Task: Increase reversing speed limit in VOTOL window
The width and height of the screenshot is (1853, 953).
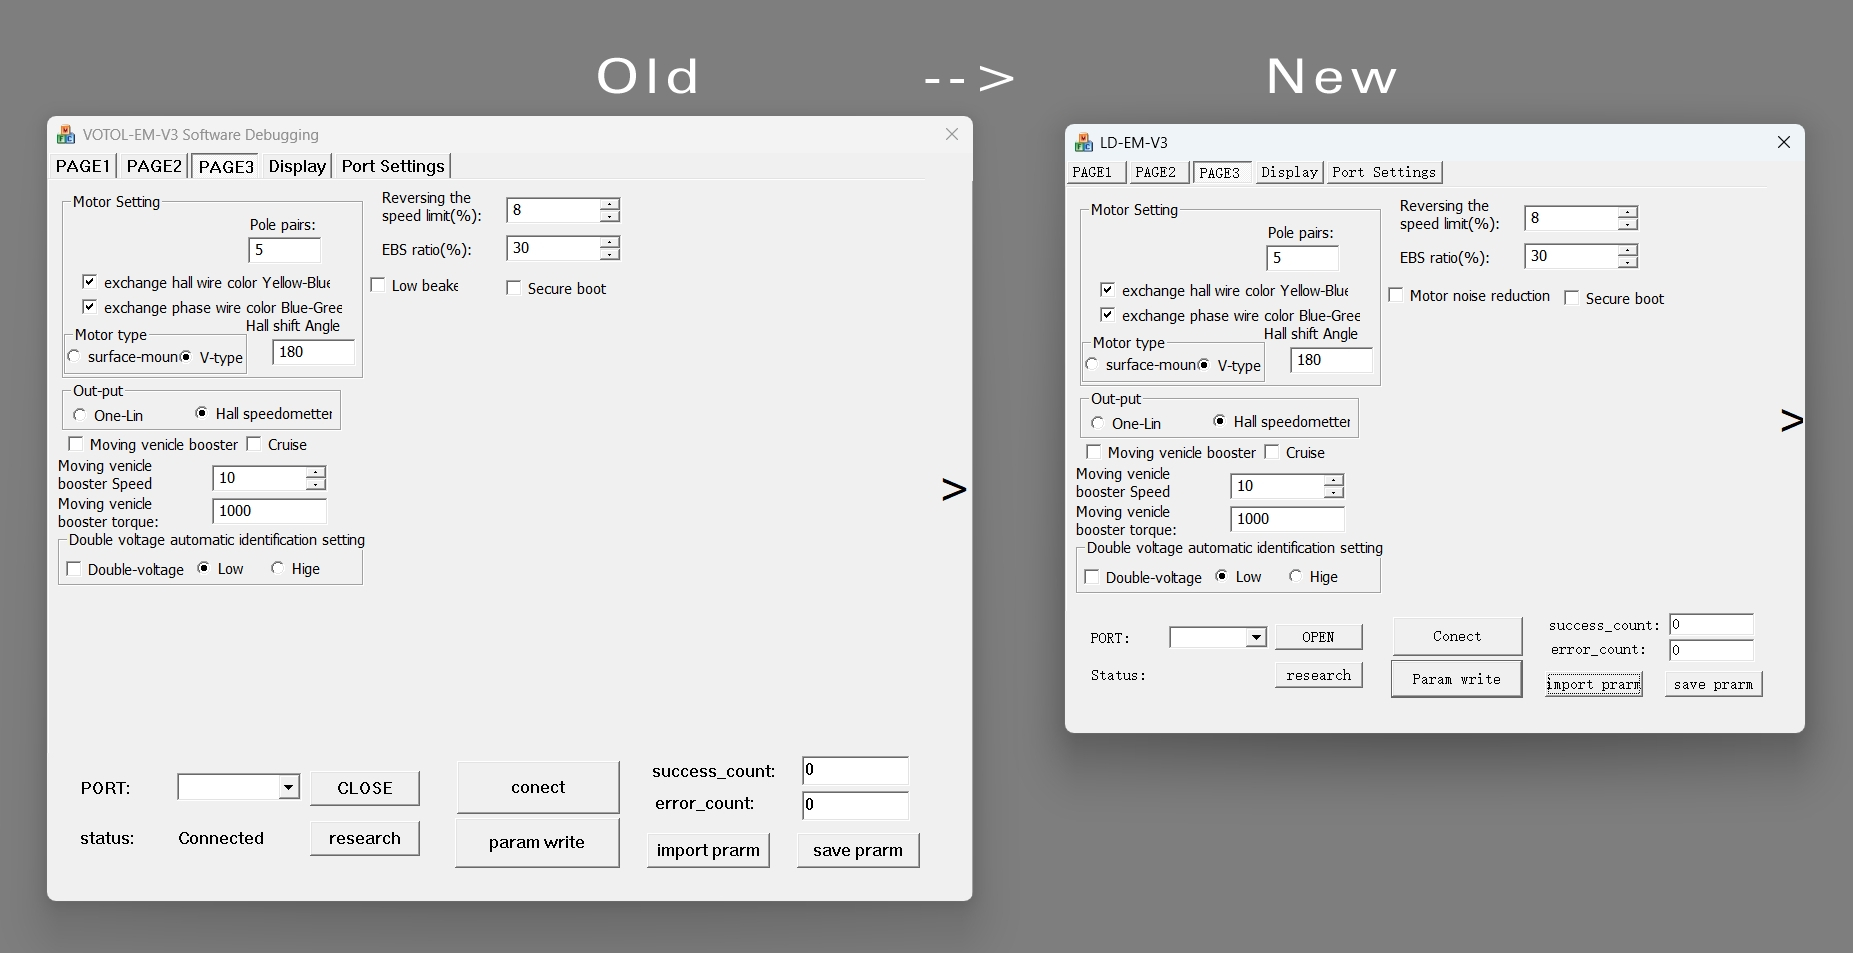Action: [x=609, y=204]
